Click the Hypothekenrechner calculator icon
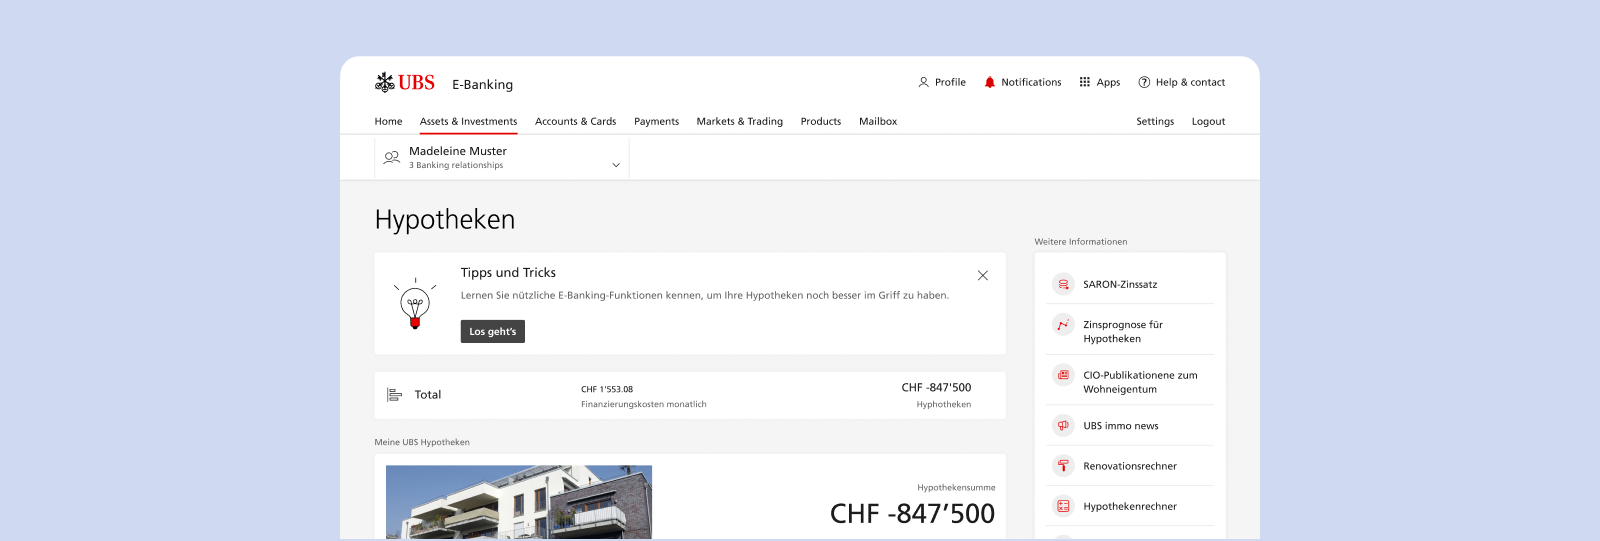This screenshot has height=541, width=1600. click(1063, 506)
